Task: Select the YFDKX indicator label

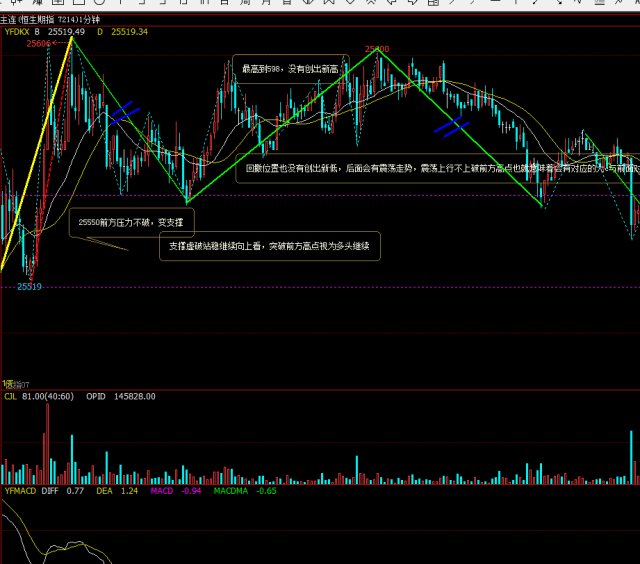Action: (x=17, y=32)
